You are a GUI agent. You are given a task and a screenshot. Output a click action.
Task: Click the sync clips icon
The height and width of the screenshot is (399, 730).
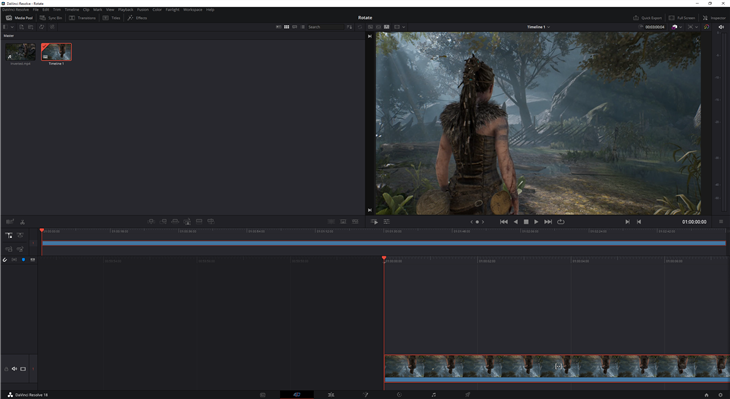pyautogui.click(x=41, y=27)
